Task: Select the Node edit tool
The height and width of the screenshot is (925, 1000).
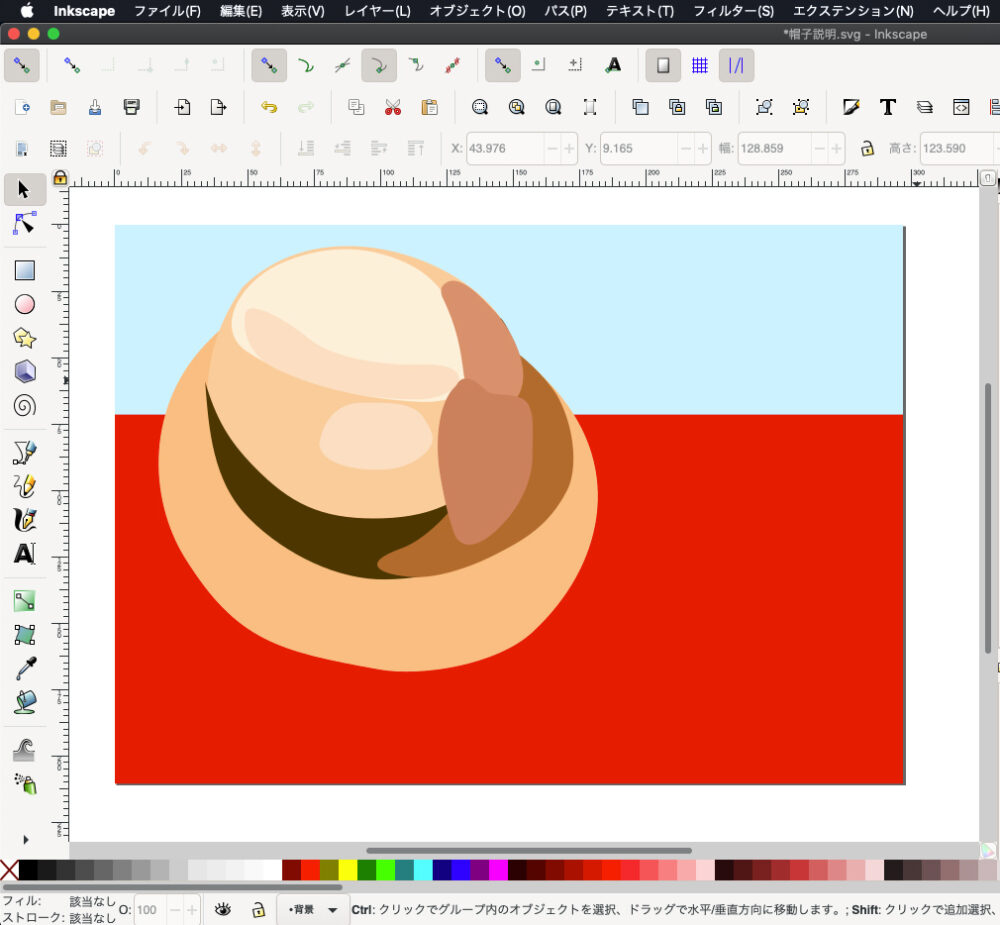Action: 25,223
